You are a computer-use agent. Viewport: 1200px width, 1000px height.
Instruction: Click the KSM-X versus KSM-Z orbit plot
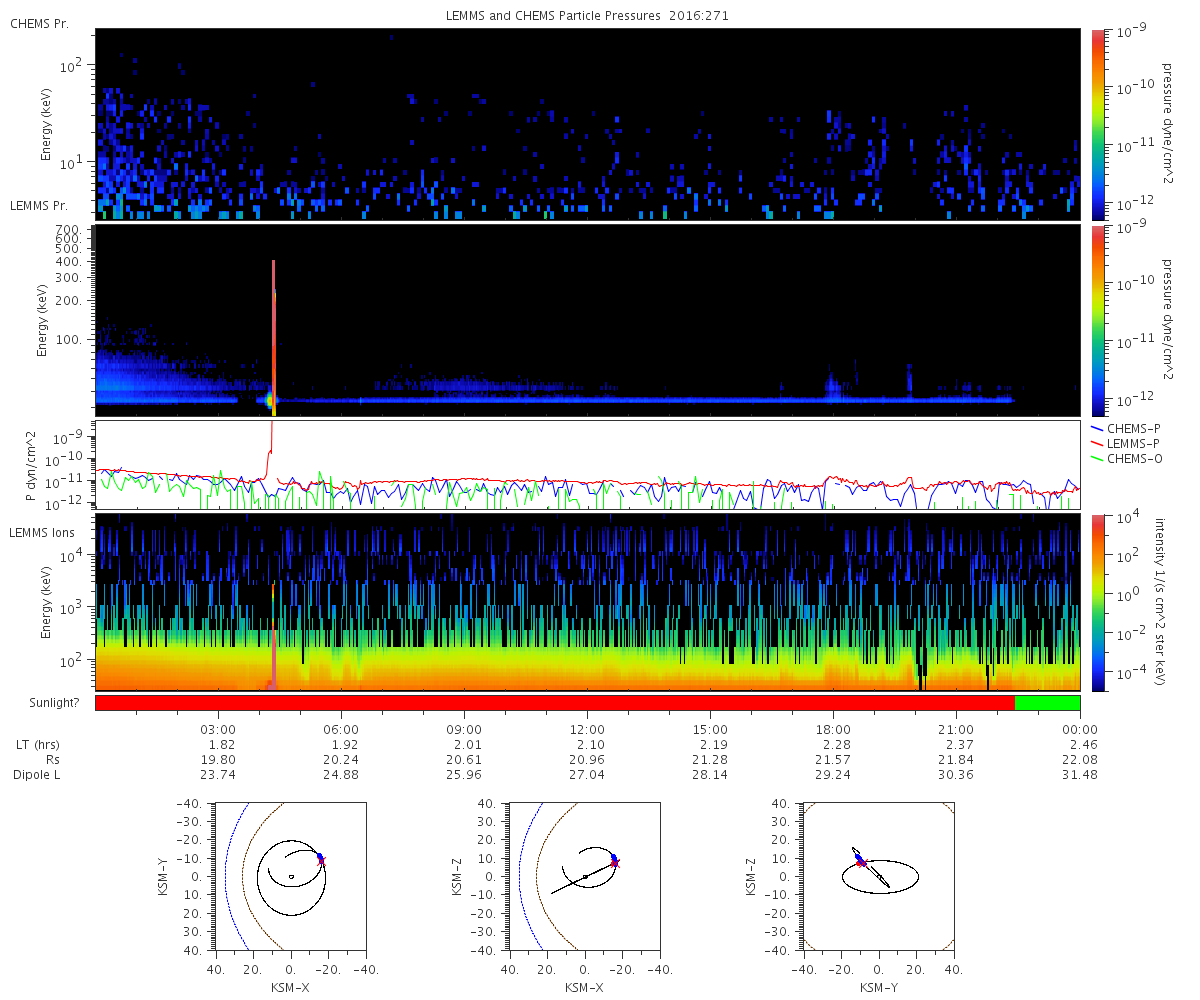pos(585,877)
